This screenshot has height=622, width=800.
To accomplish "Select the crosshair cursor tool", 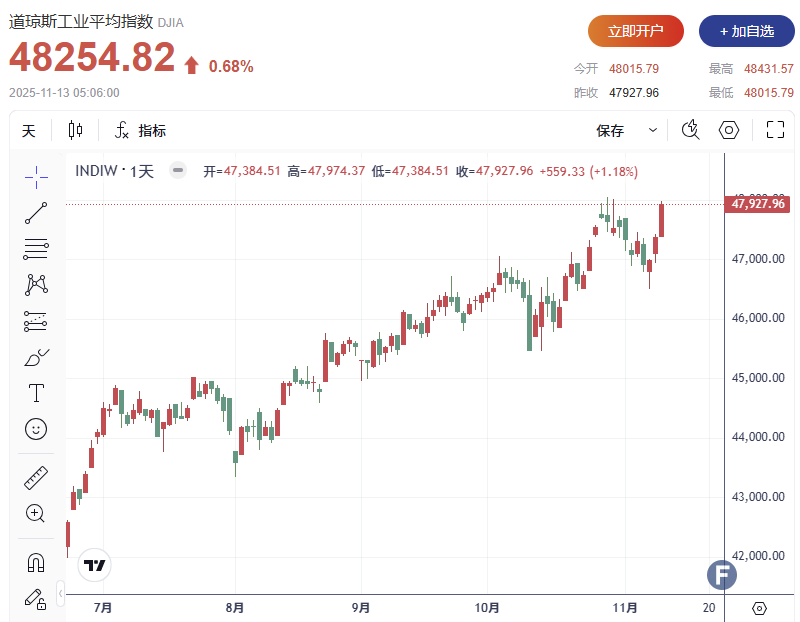I will pos(36,177).
